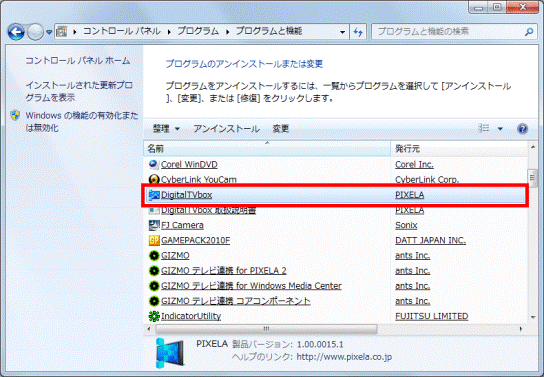Select コントロール パネル breadcrumb in address bar
Image resolution: width=544 pixels, height=377 pixels.
[121, 32]
